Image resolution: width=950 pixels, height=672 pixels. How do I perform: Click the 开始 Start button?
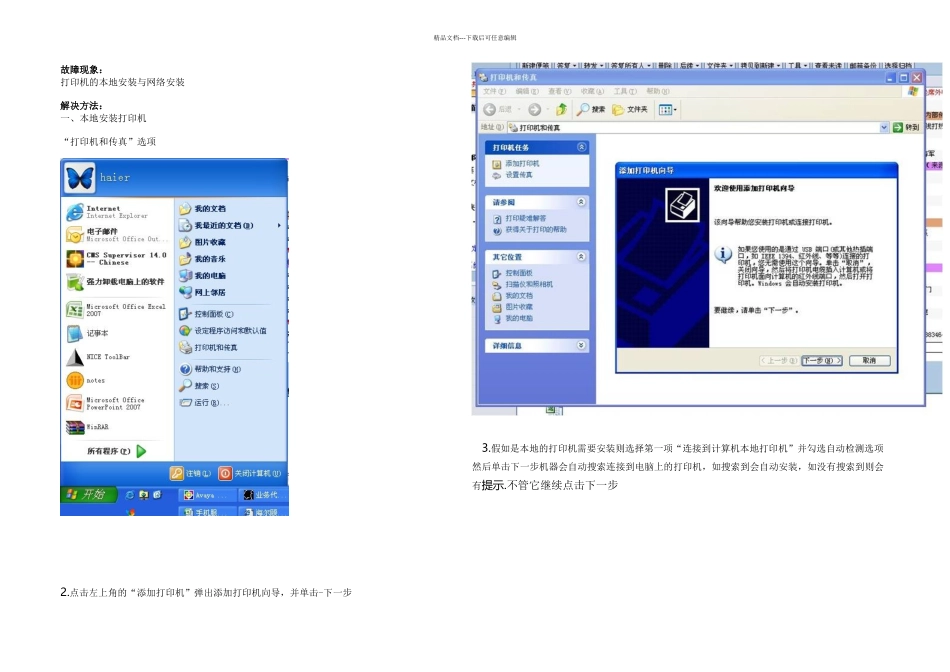[x=87, y=494]
